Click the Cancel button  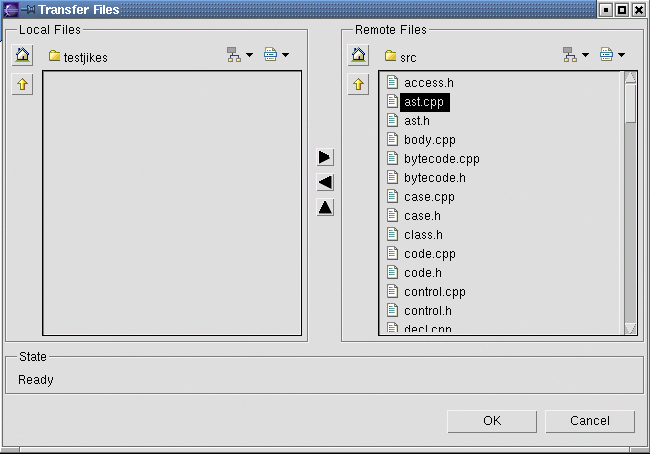tap(590, 421)
